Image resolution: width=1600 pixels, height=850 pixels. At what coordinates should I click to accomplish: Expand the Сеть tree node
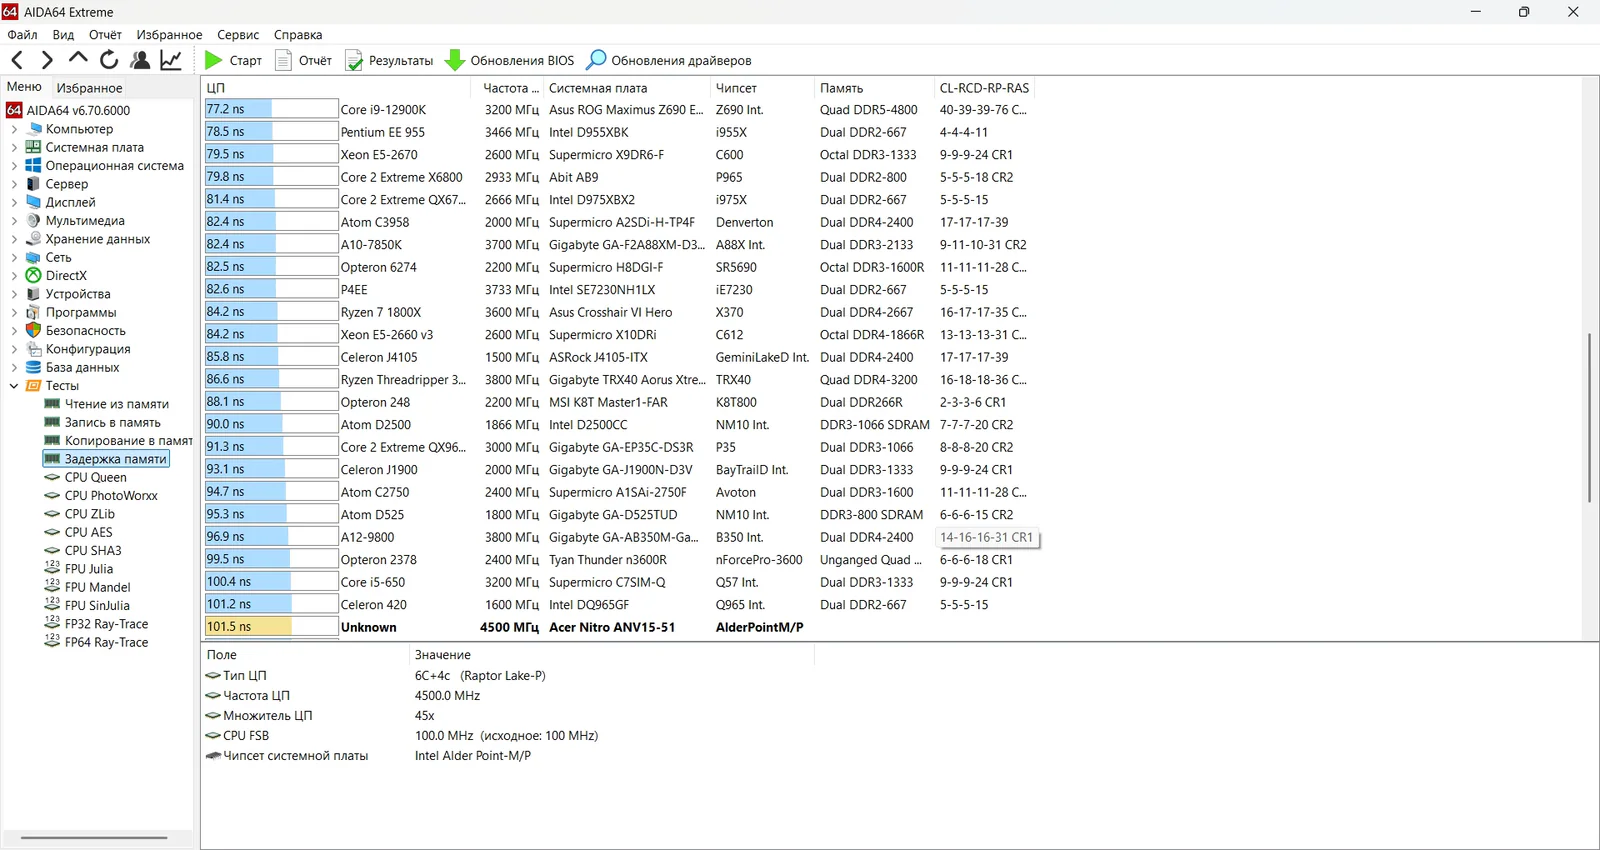[x=14, y=257]
